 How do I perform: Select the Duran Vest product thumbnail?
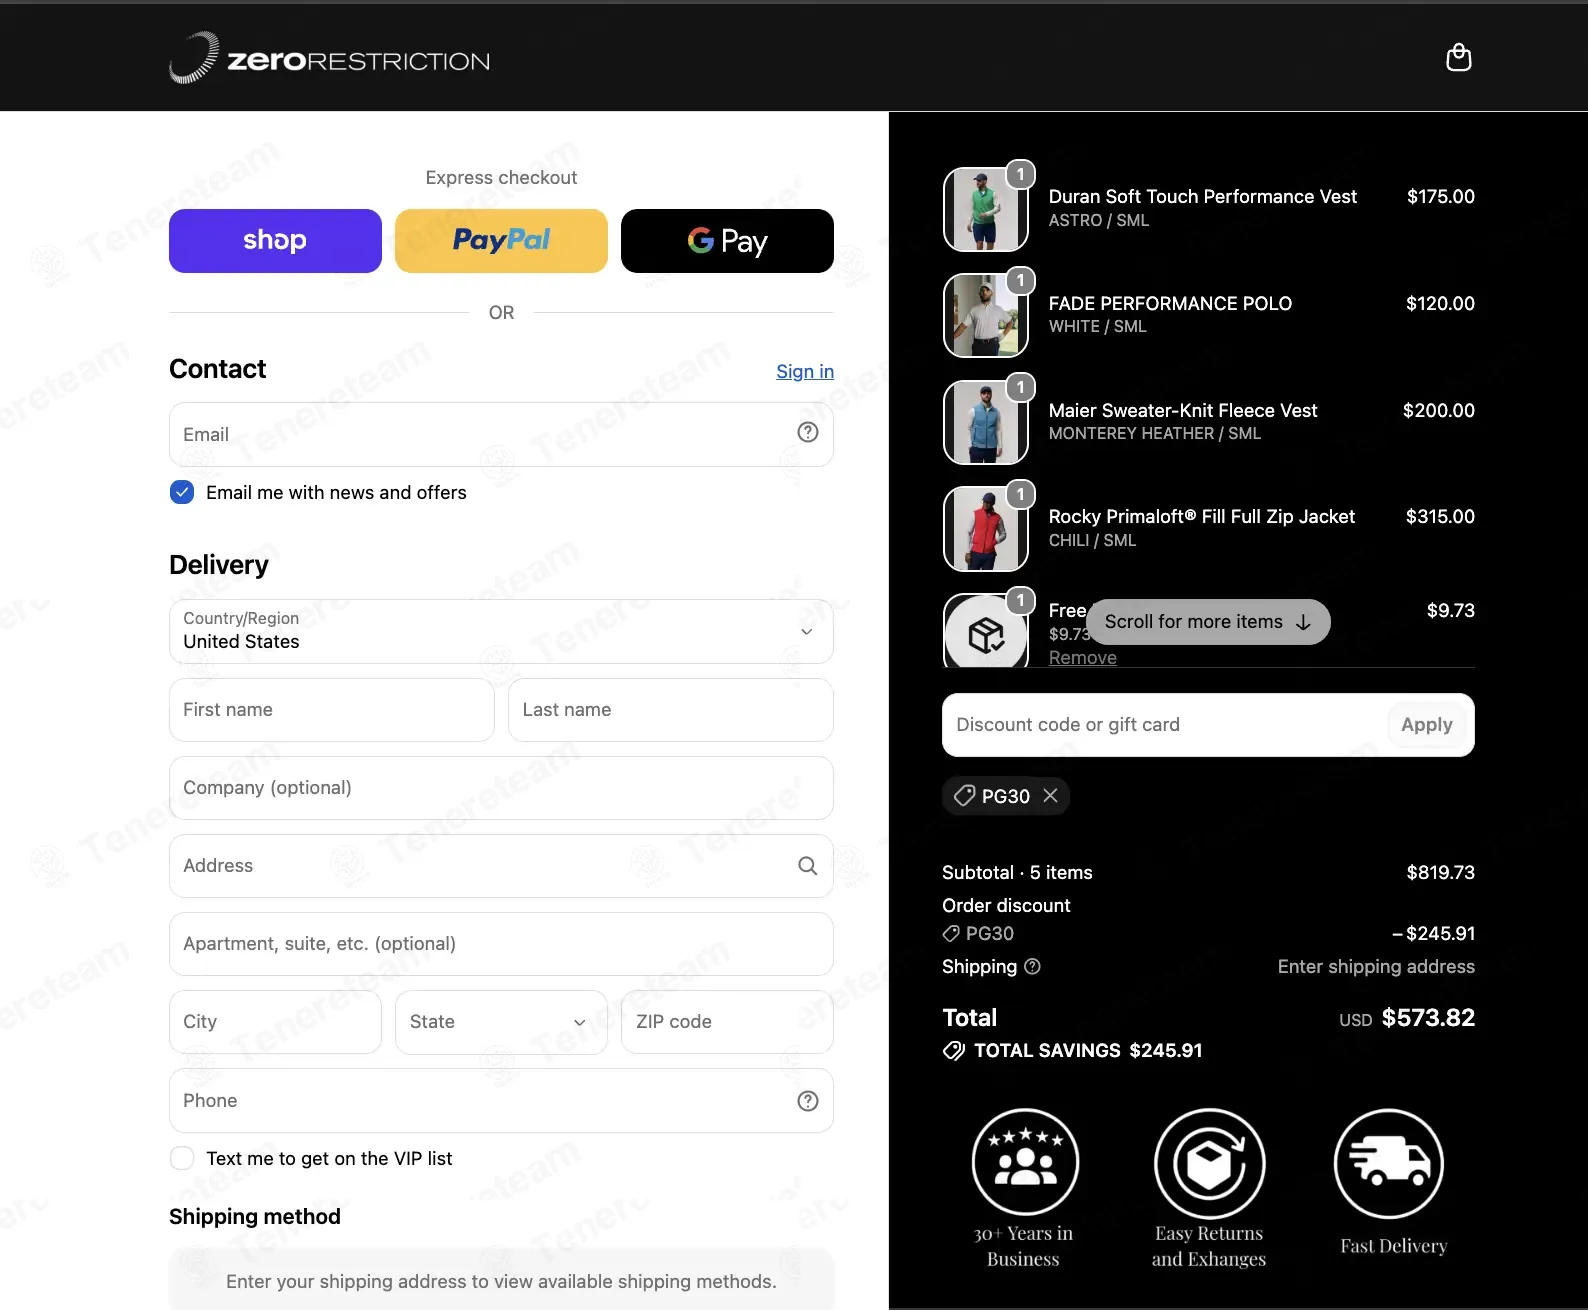pos(986,210)
